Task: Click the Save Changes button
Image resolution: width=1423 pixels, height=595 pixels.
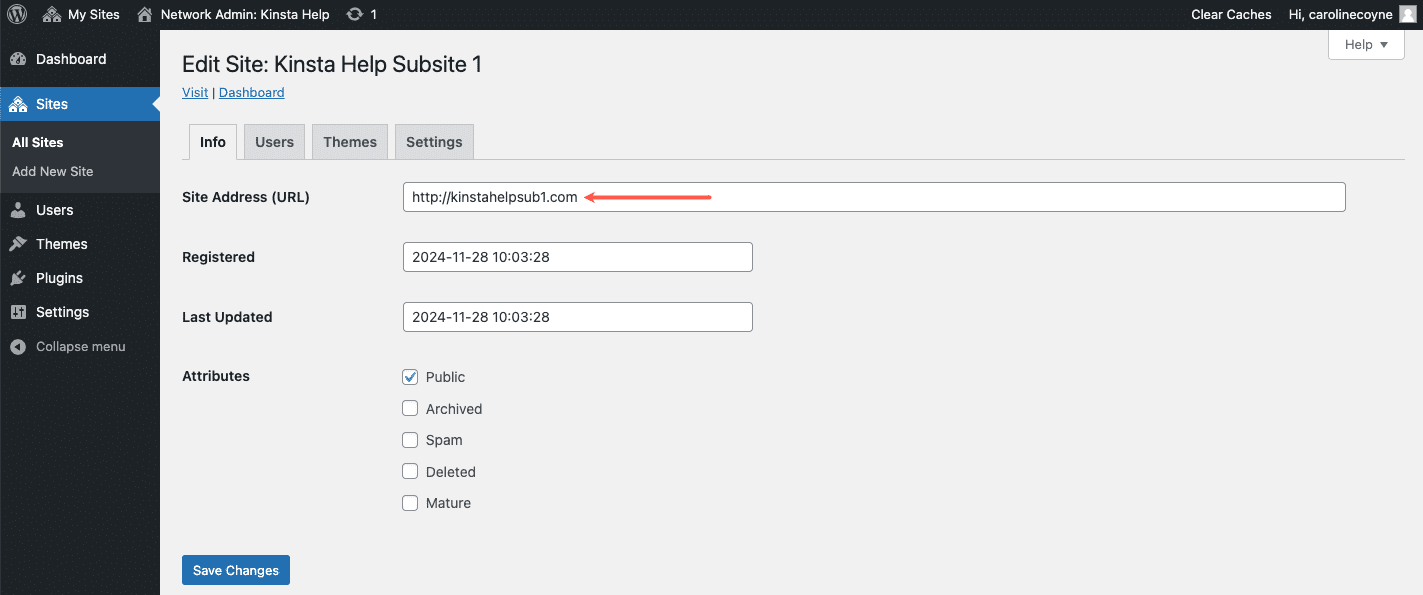Action: [x=235, y=569]
